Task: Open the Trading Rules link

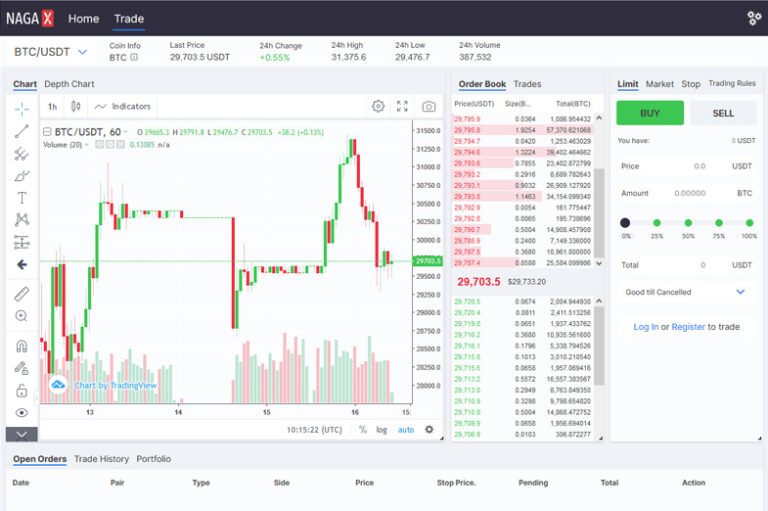Action: [x=732, y=83]
